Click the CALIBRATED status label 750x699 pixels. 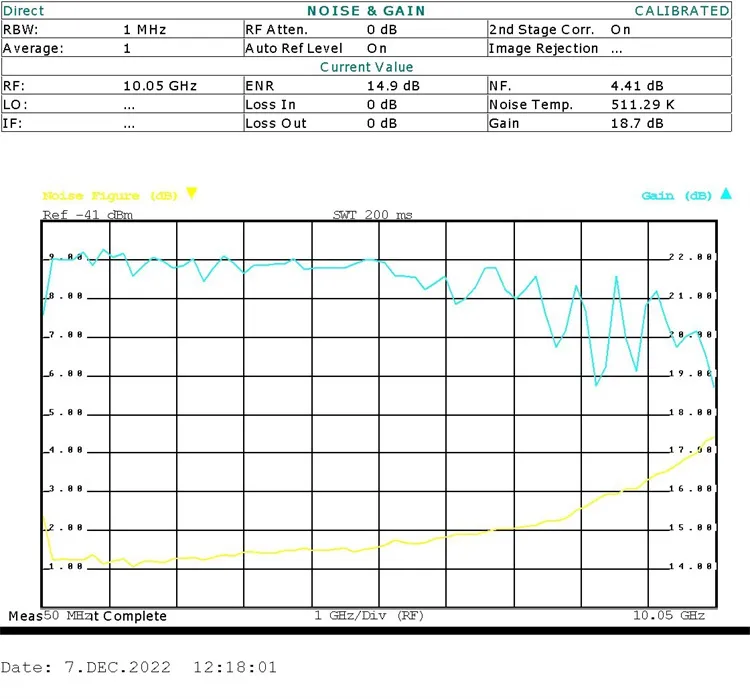coord(682,11)
